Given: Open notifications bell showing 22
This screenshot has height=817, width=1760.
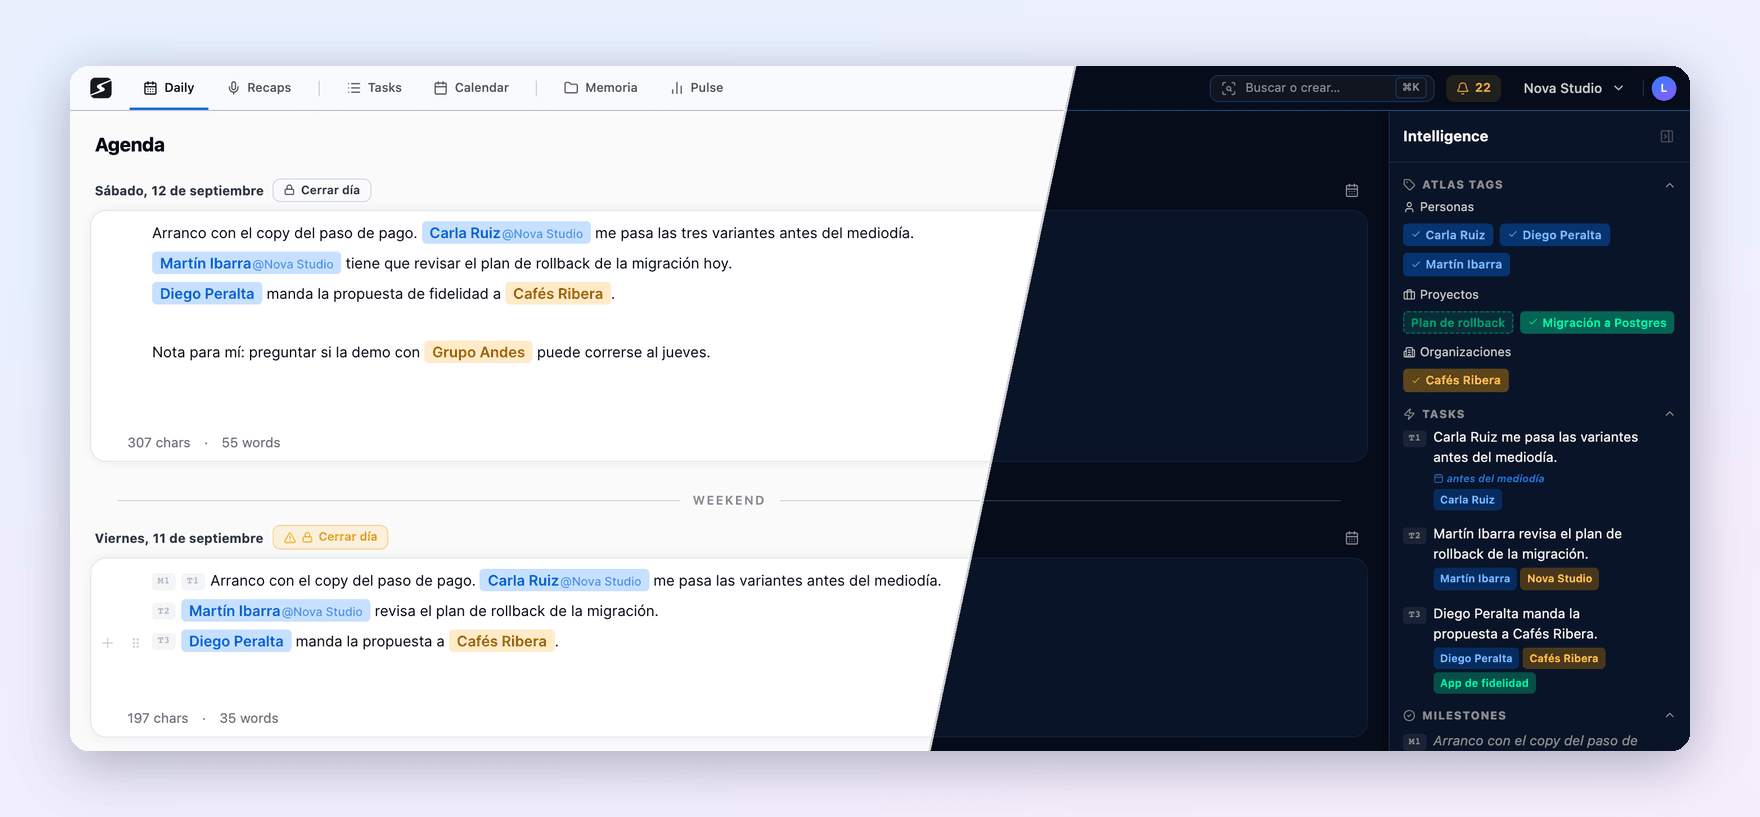Looking at the screenshot, I should [1473, 88].
